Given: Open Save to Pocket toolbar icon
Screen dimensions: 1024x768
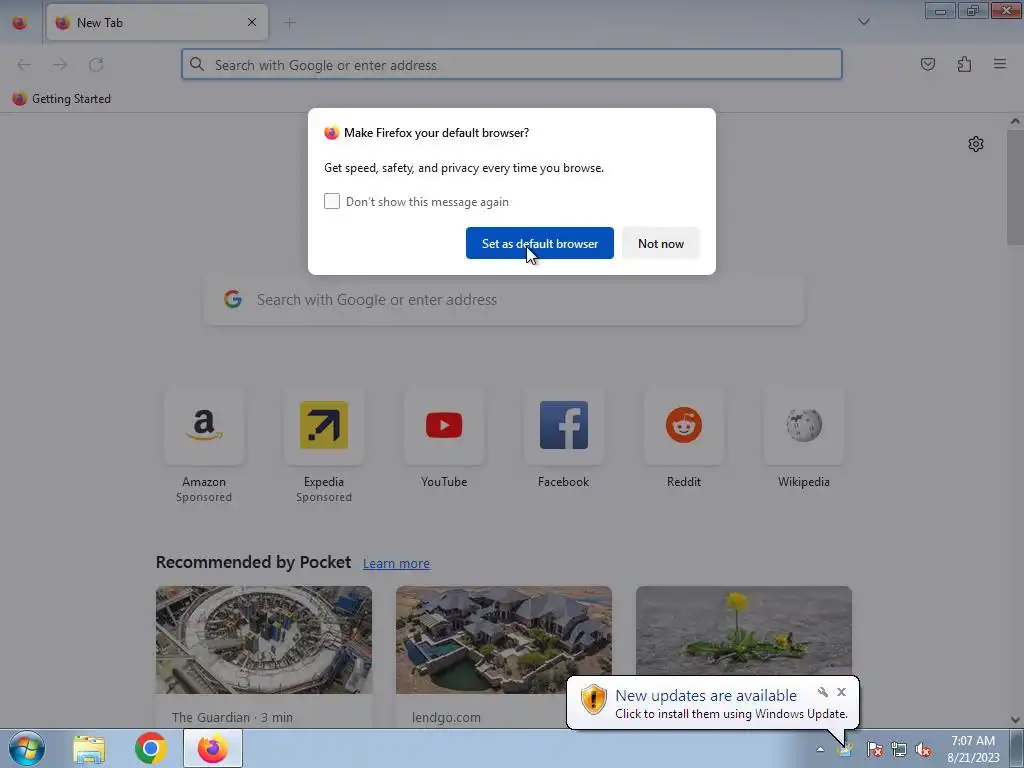Looking at the screenshot, I should pos(927,64).
